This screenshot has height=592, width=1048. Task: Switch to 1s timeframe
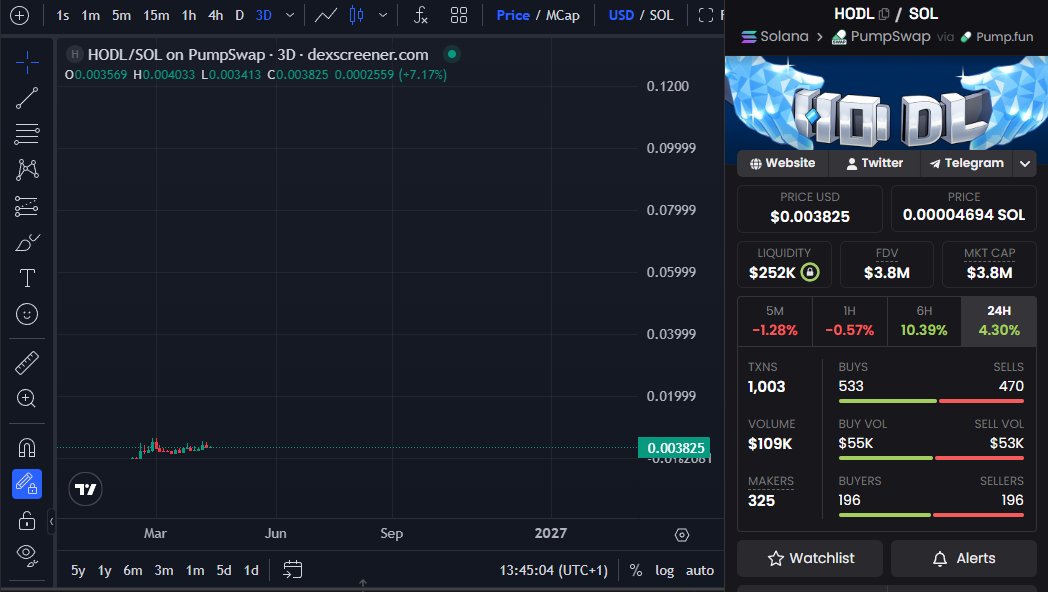(x=62, y=15)
